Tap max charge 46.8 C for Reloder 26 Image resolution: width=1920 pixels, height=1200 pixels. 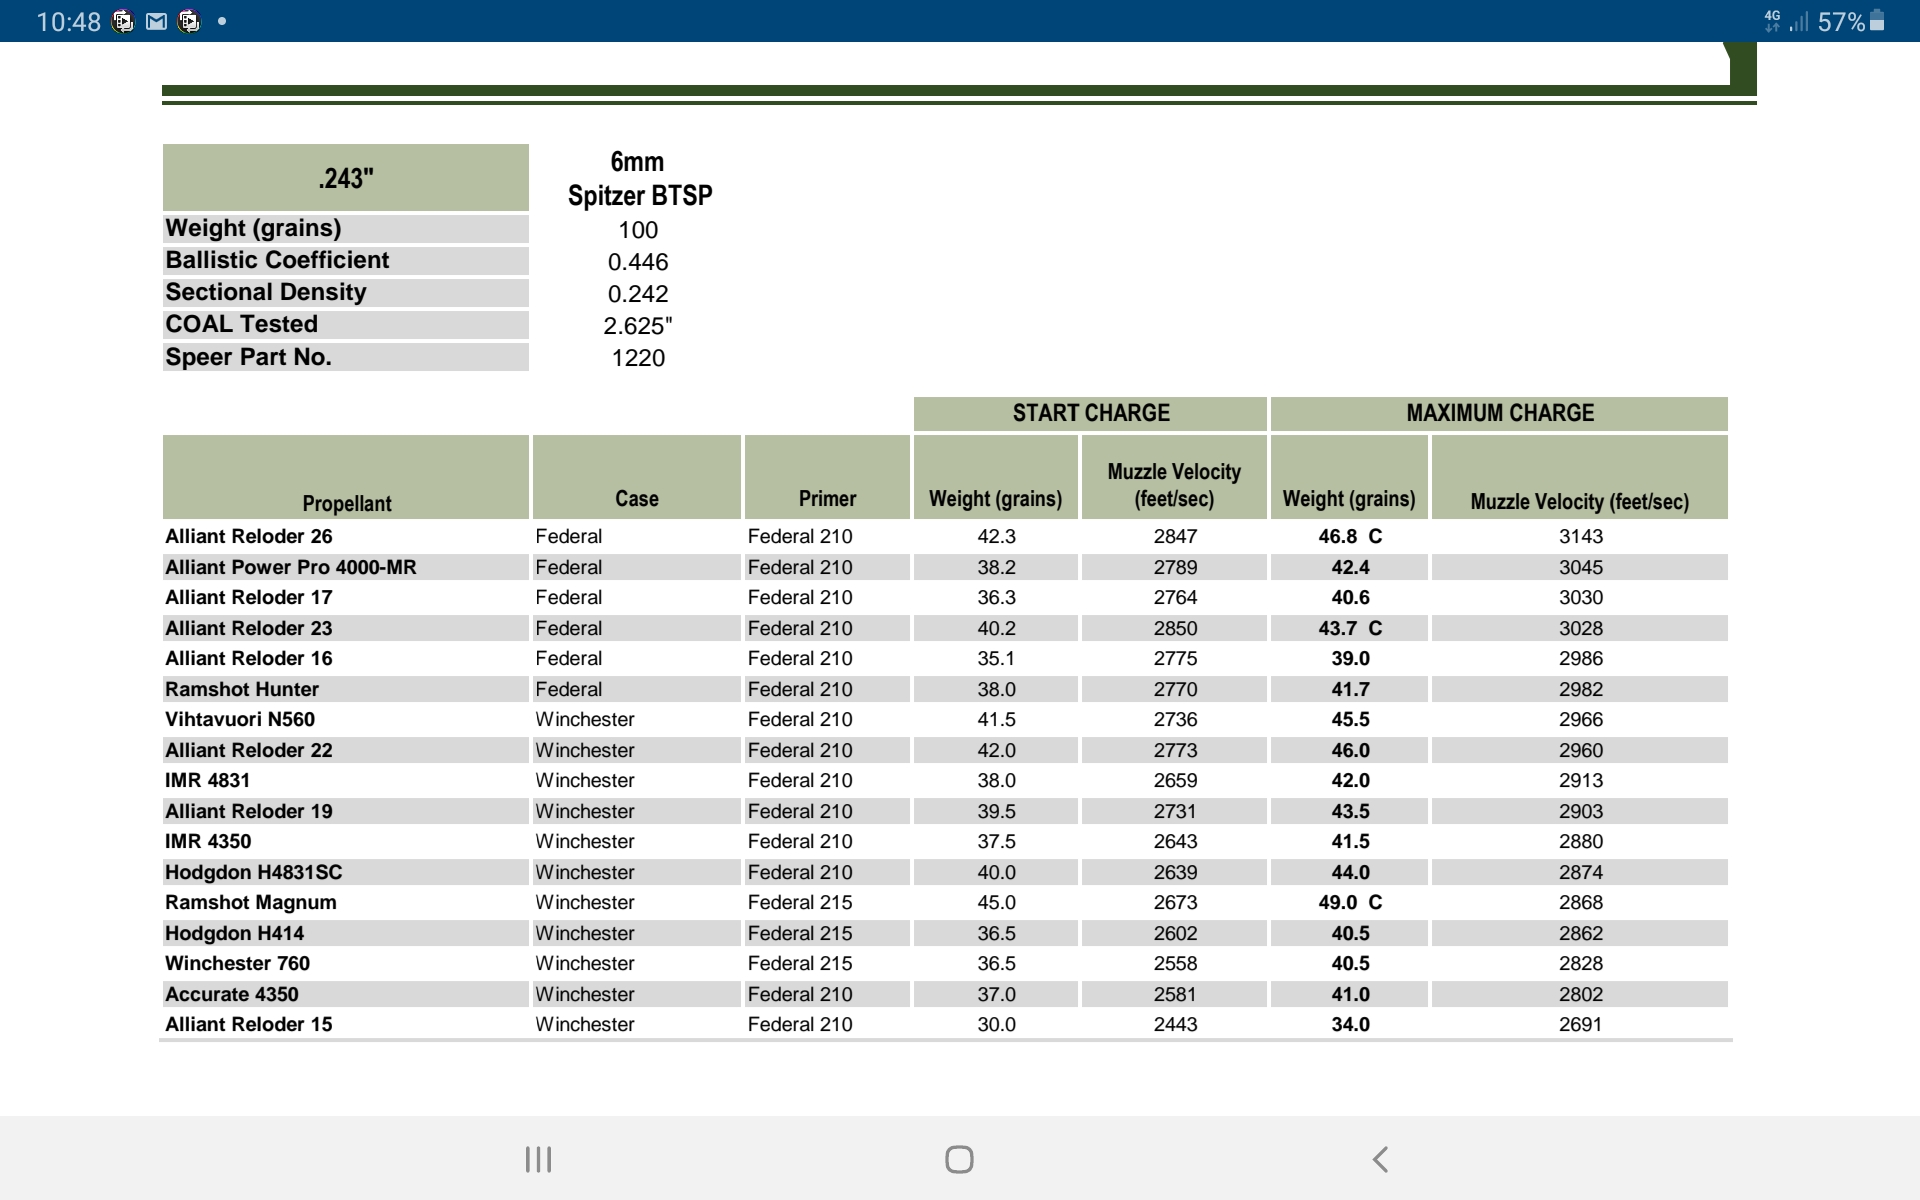coord(1350,536)
